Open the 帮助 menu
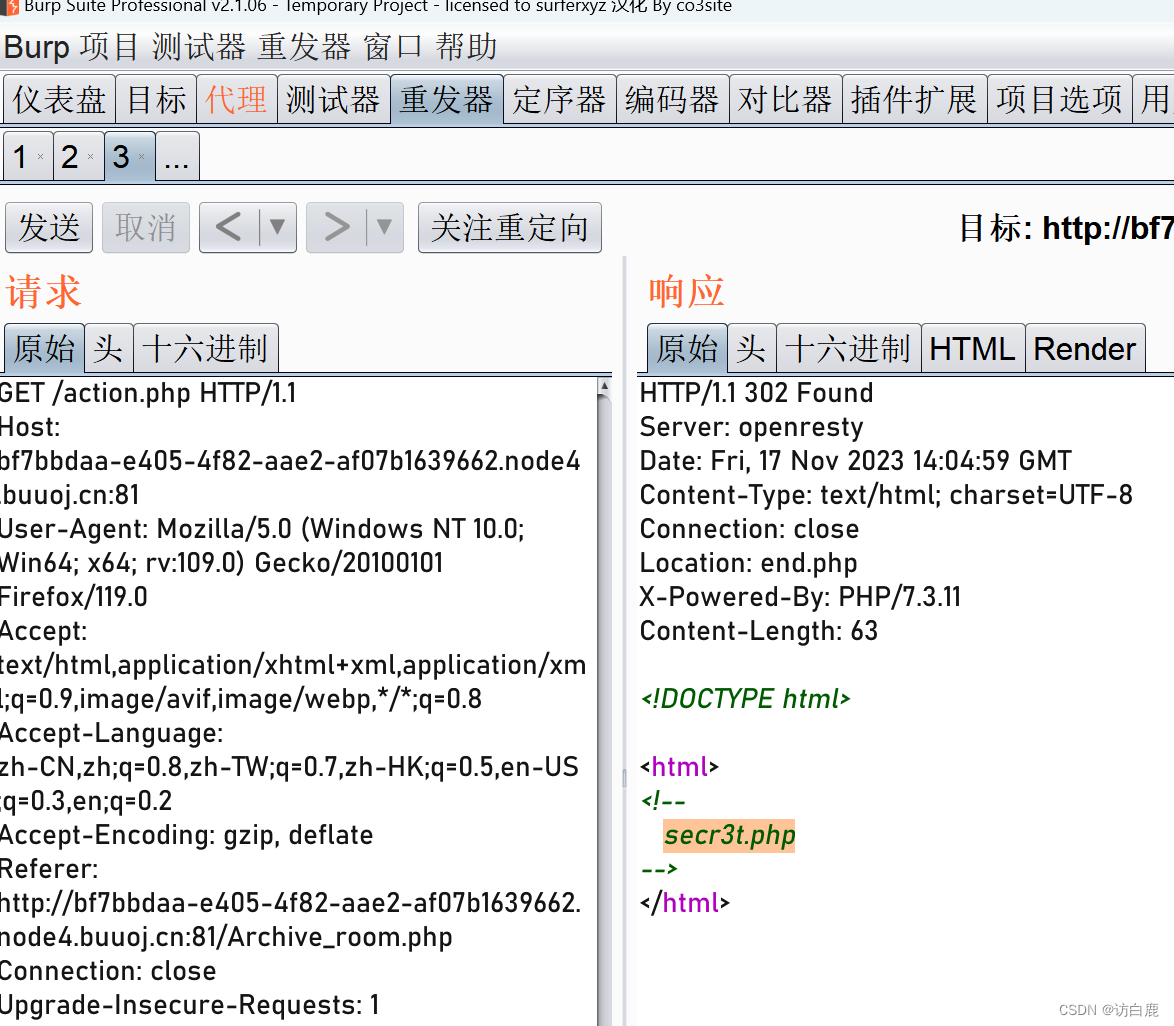Screen dimensions: 1174x1026 pos(466,47)
